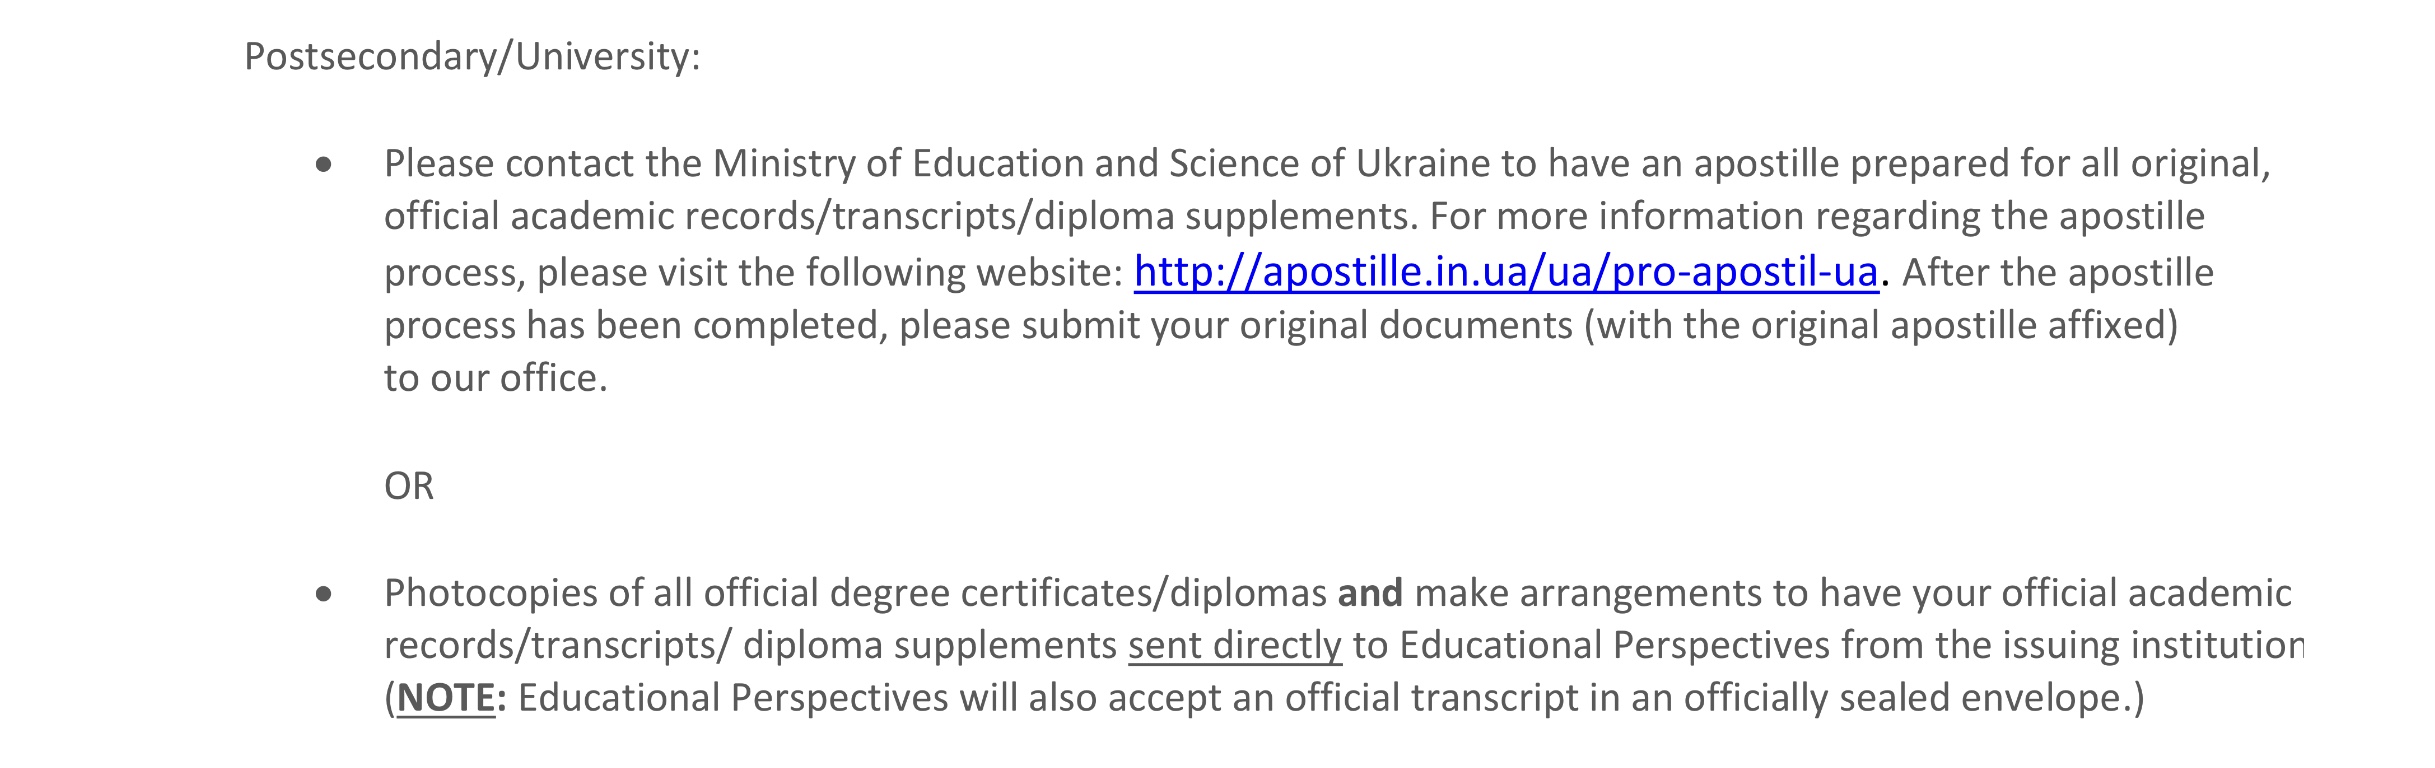
Task: Click the bold underlined NOTE label
Action: coord(446,698)
